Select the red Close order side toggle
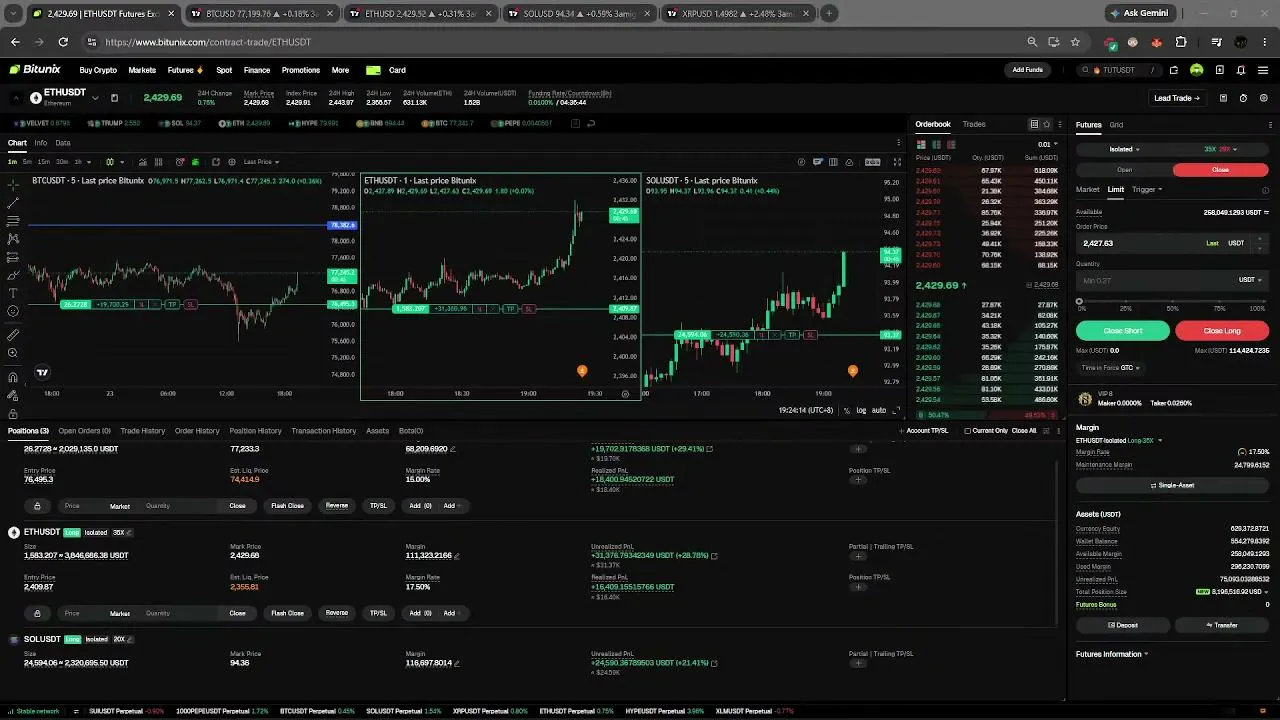This screenshot has height=720, width=1280. [1220, 170]
